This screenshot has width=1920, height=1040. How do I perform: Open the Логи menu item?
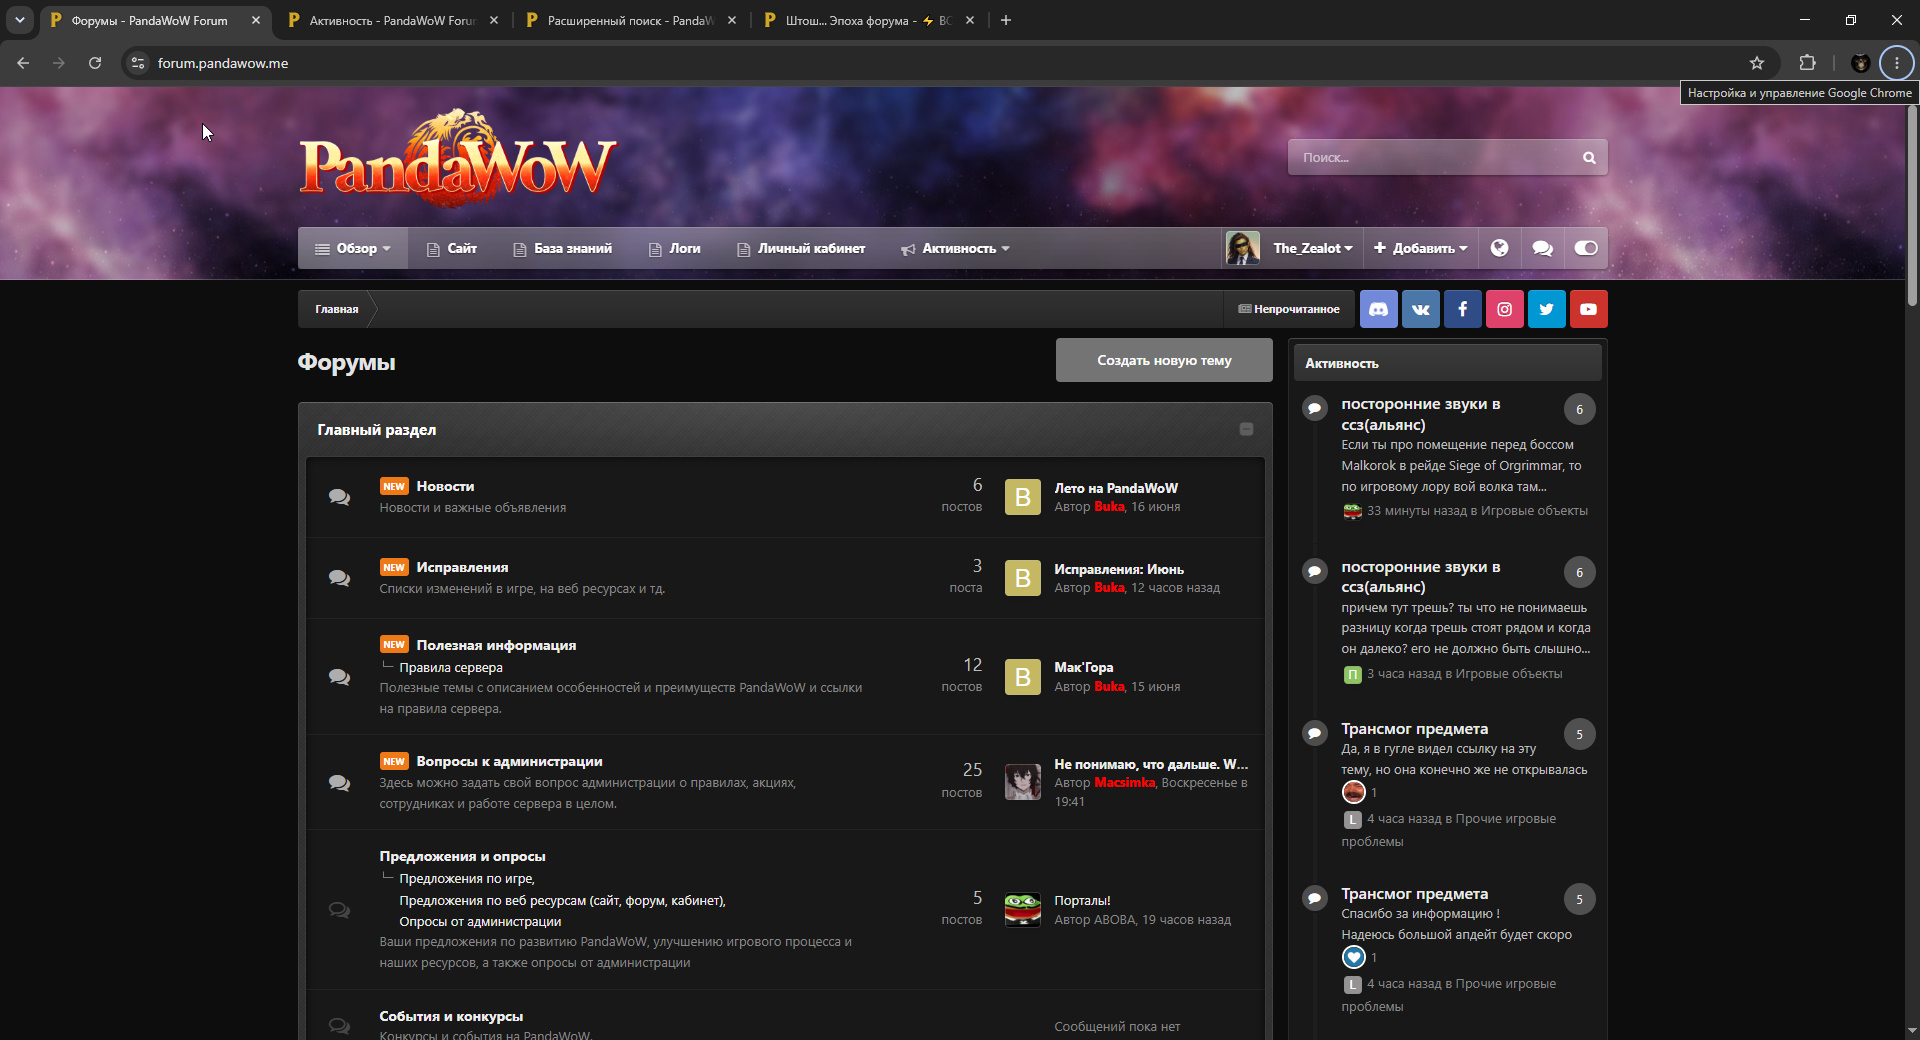click(675, 248)
